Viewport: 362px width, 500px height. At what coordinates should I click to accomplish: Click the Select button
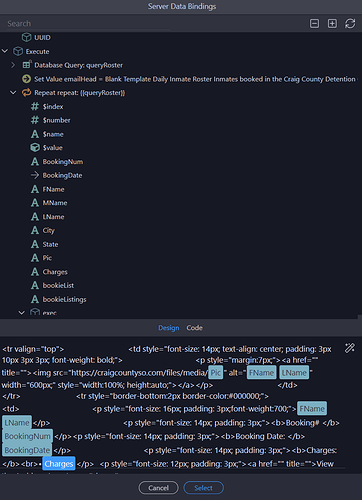click(x=203, y=488)
